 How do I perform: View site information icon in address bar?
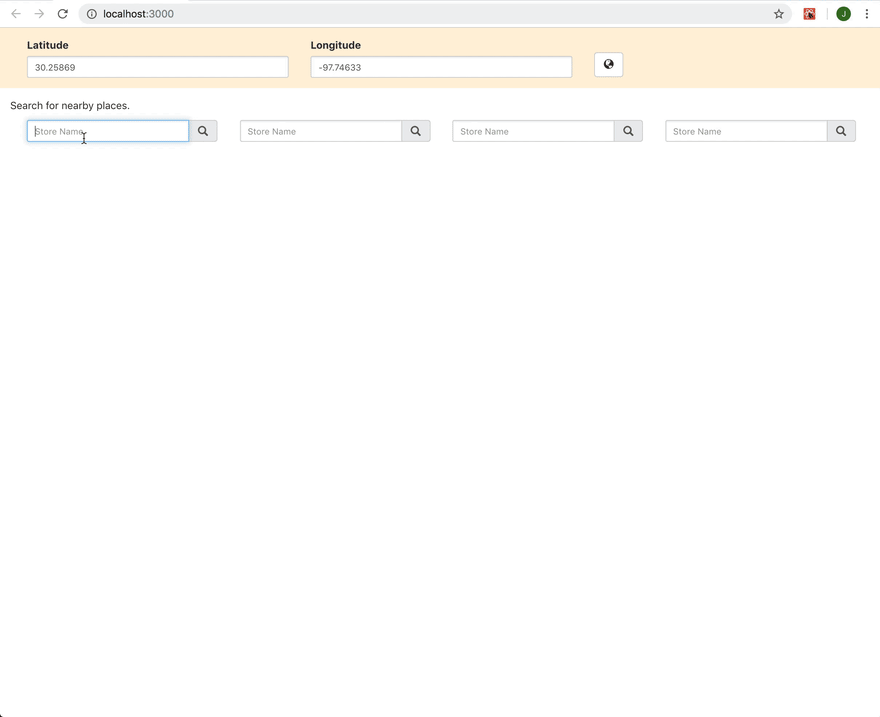[91, 14]
